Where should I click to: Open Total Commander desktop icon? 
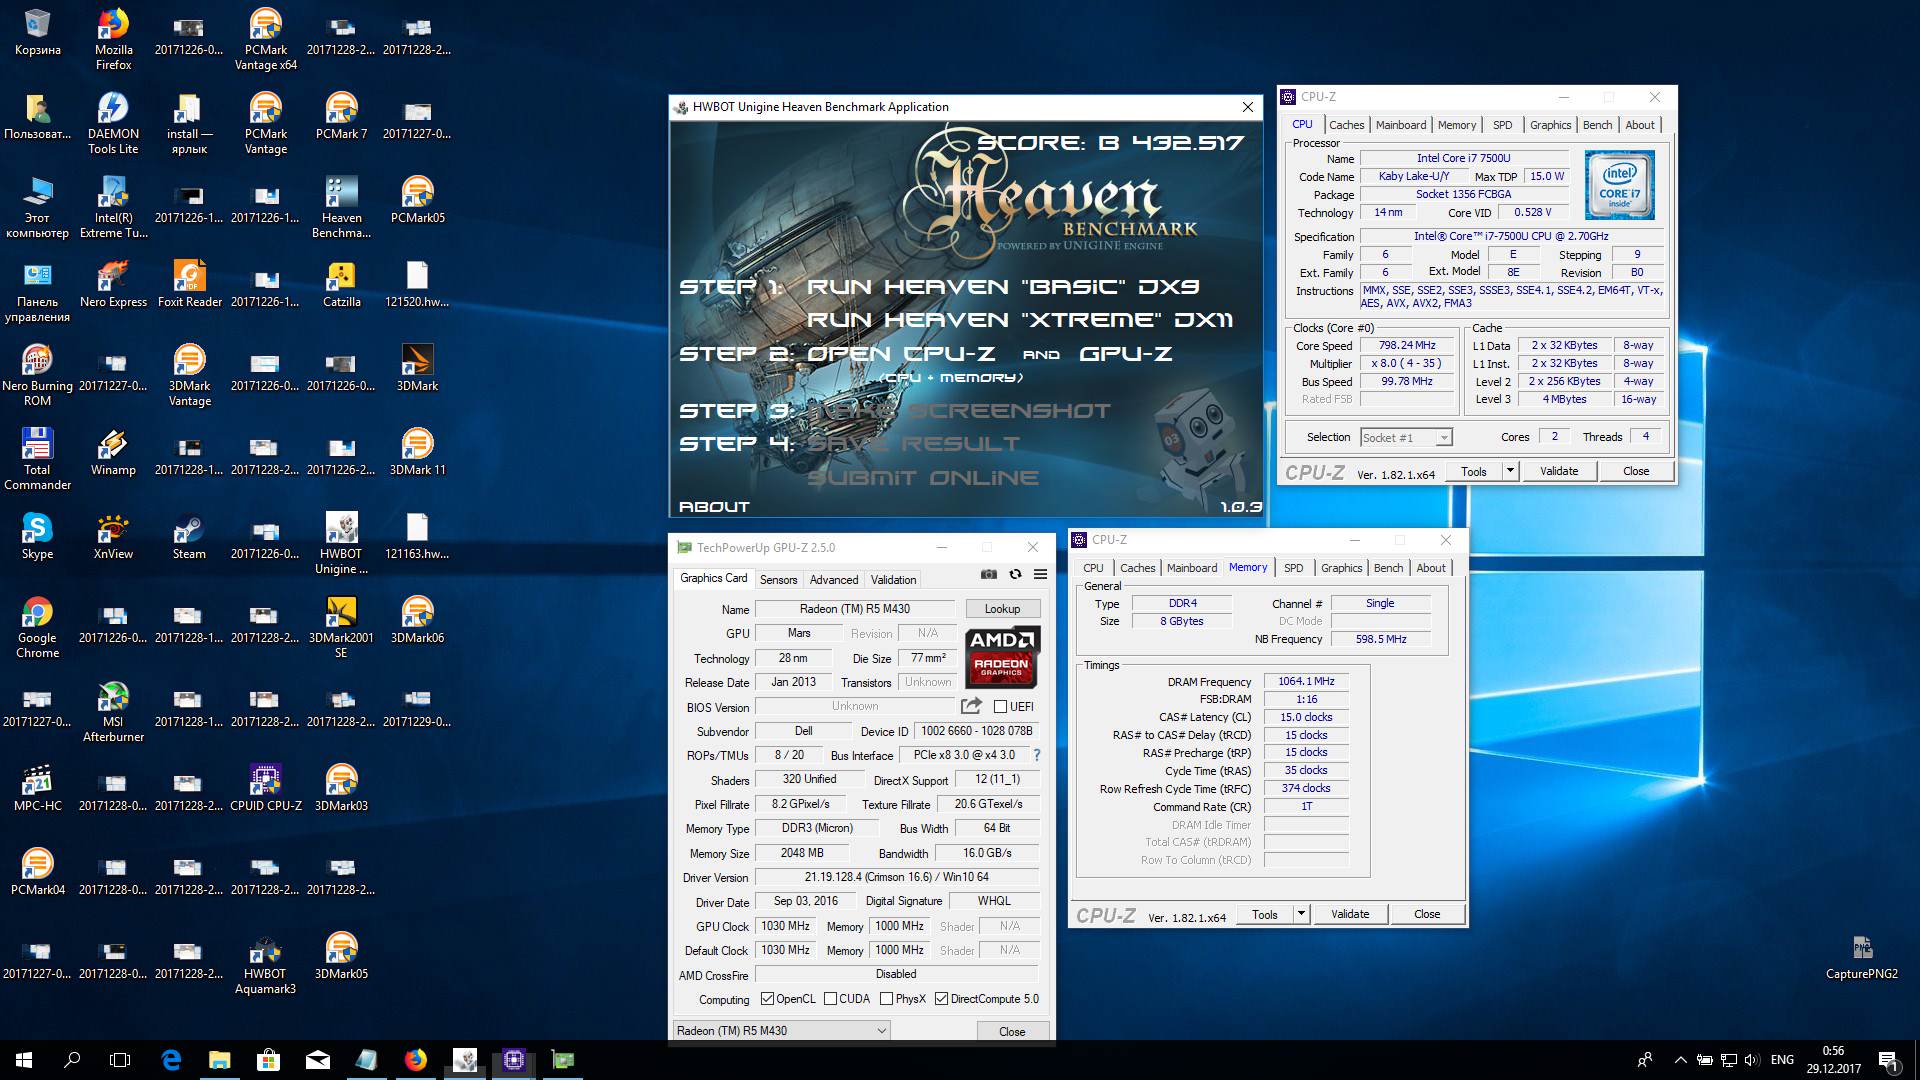tap(37, 460)
